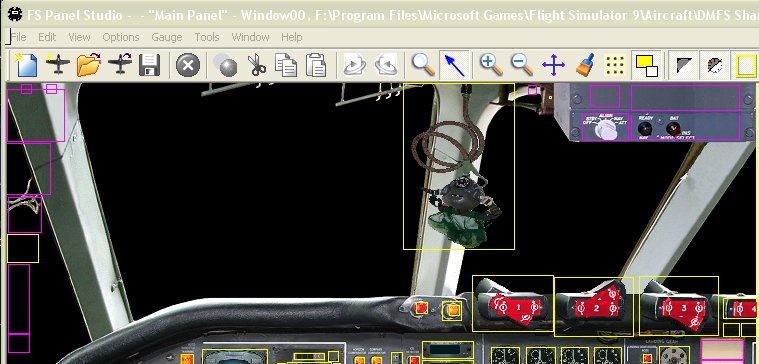
Task: Save the panel with floppy disk icon
Action: pyautogui.click(x=150, y=65)
